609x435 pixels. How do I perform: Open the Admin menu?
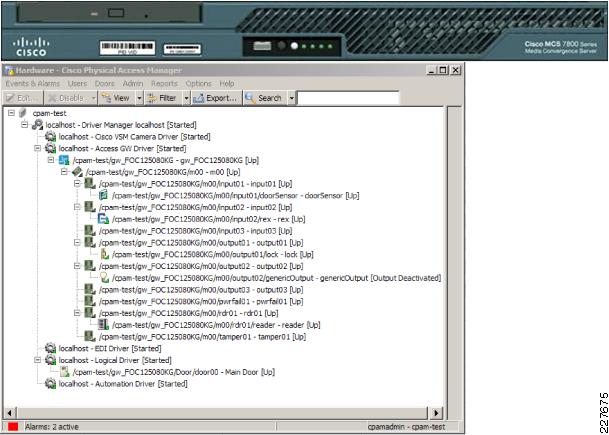coord(133,84)
